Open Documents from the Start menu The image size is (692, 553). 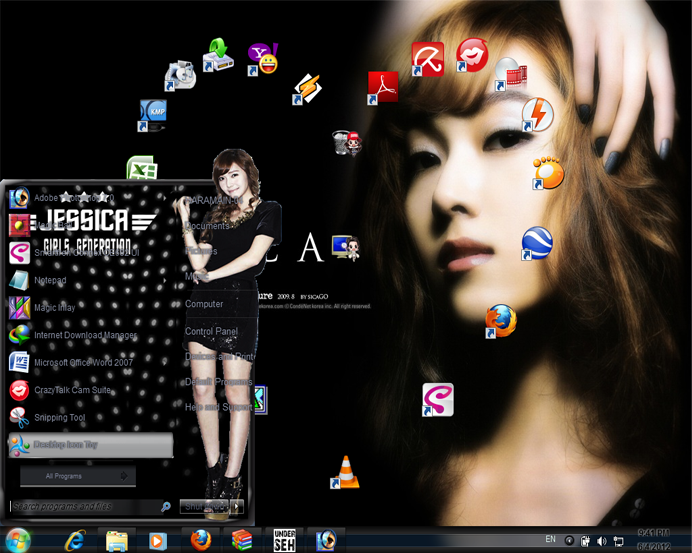click(x=207, y=226)
